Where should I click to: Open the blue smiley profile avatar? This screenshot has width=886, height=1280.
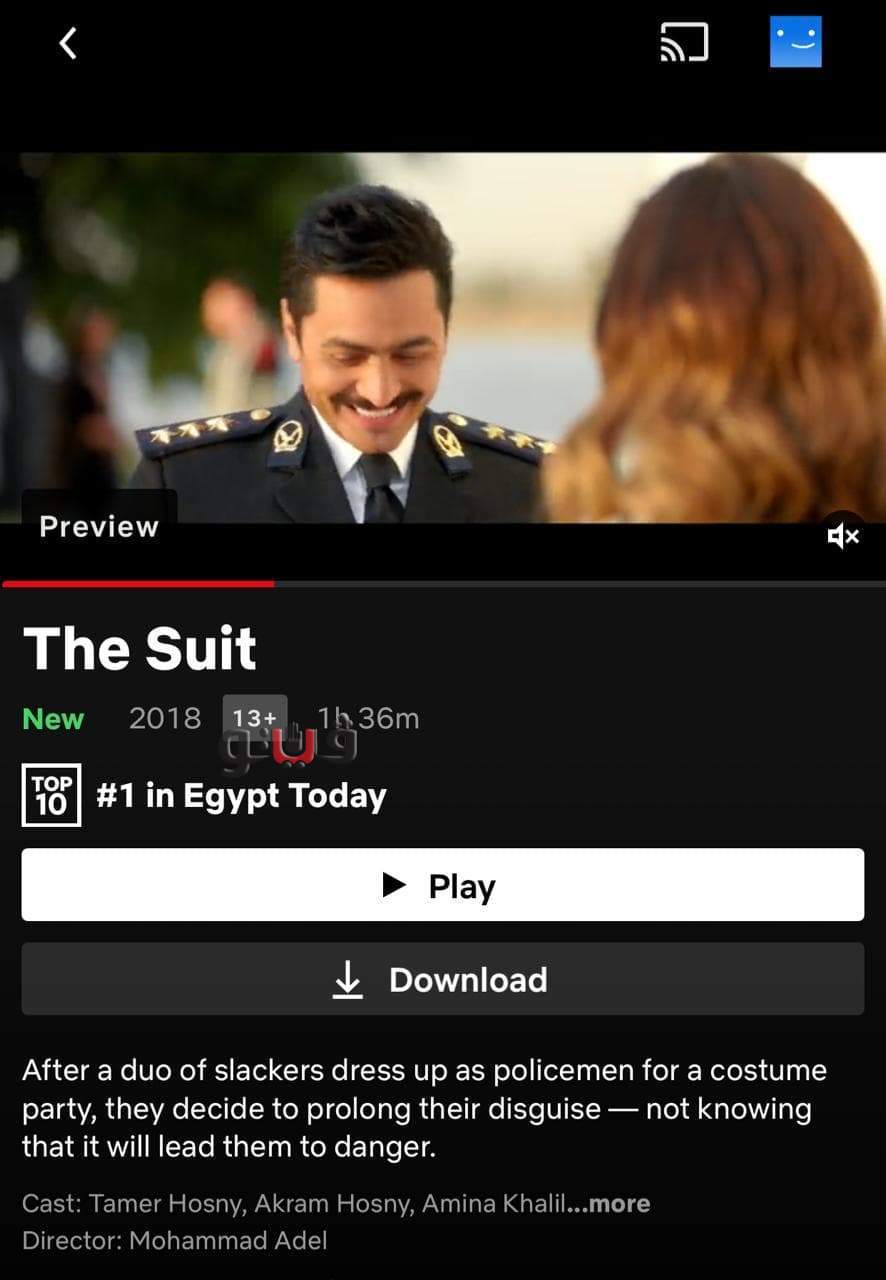coord(796,42)
